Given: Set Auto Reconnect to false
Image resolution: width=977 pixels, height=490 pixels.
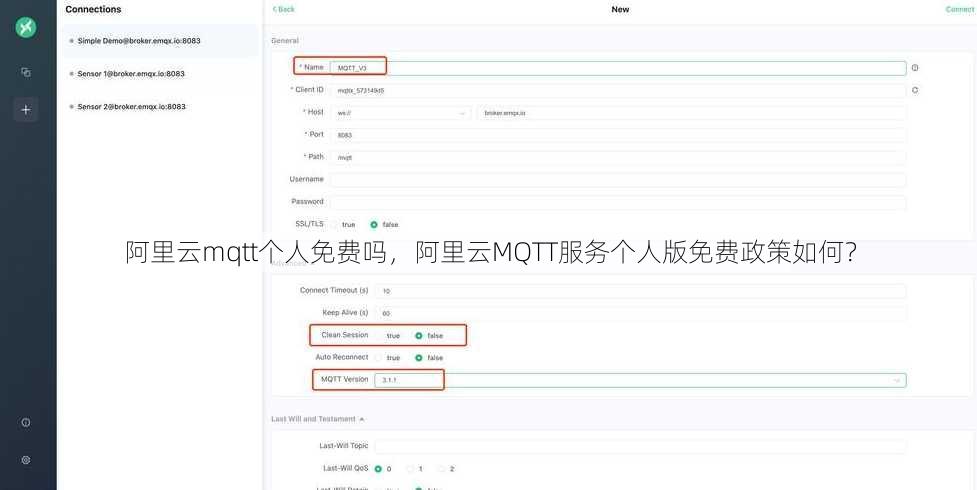Looking at the screenshot, I should click(429, 358).
